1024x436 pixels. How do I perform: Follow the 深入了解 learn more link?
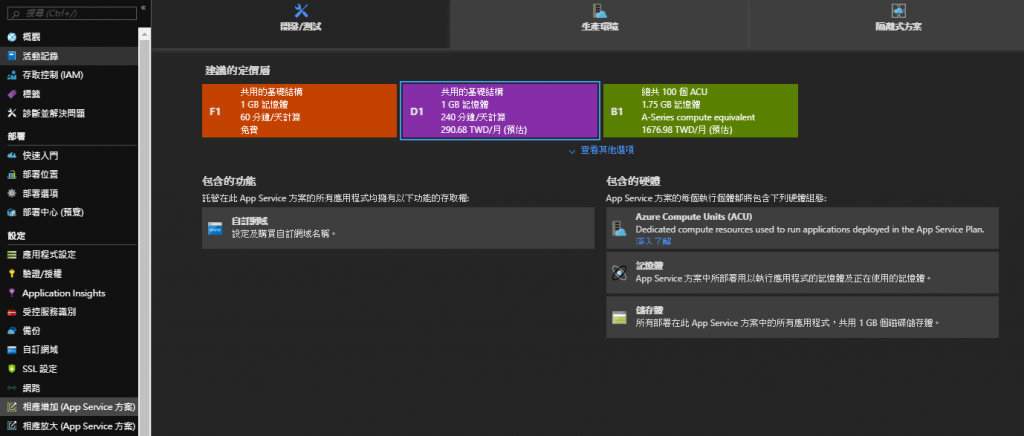point(653,241)
